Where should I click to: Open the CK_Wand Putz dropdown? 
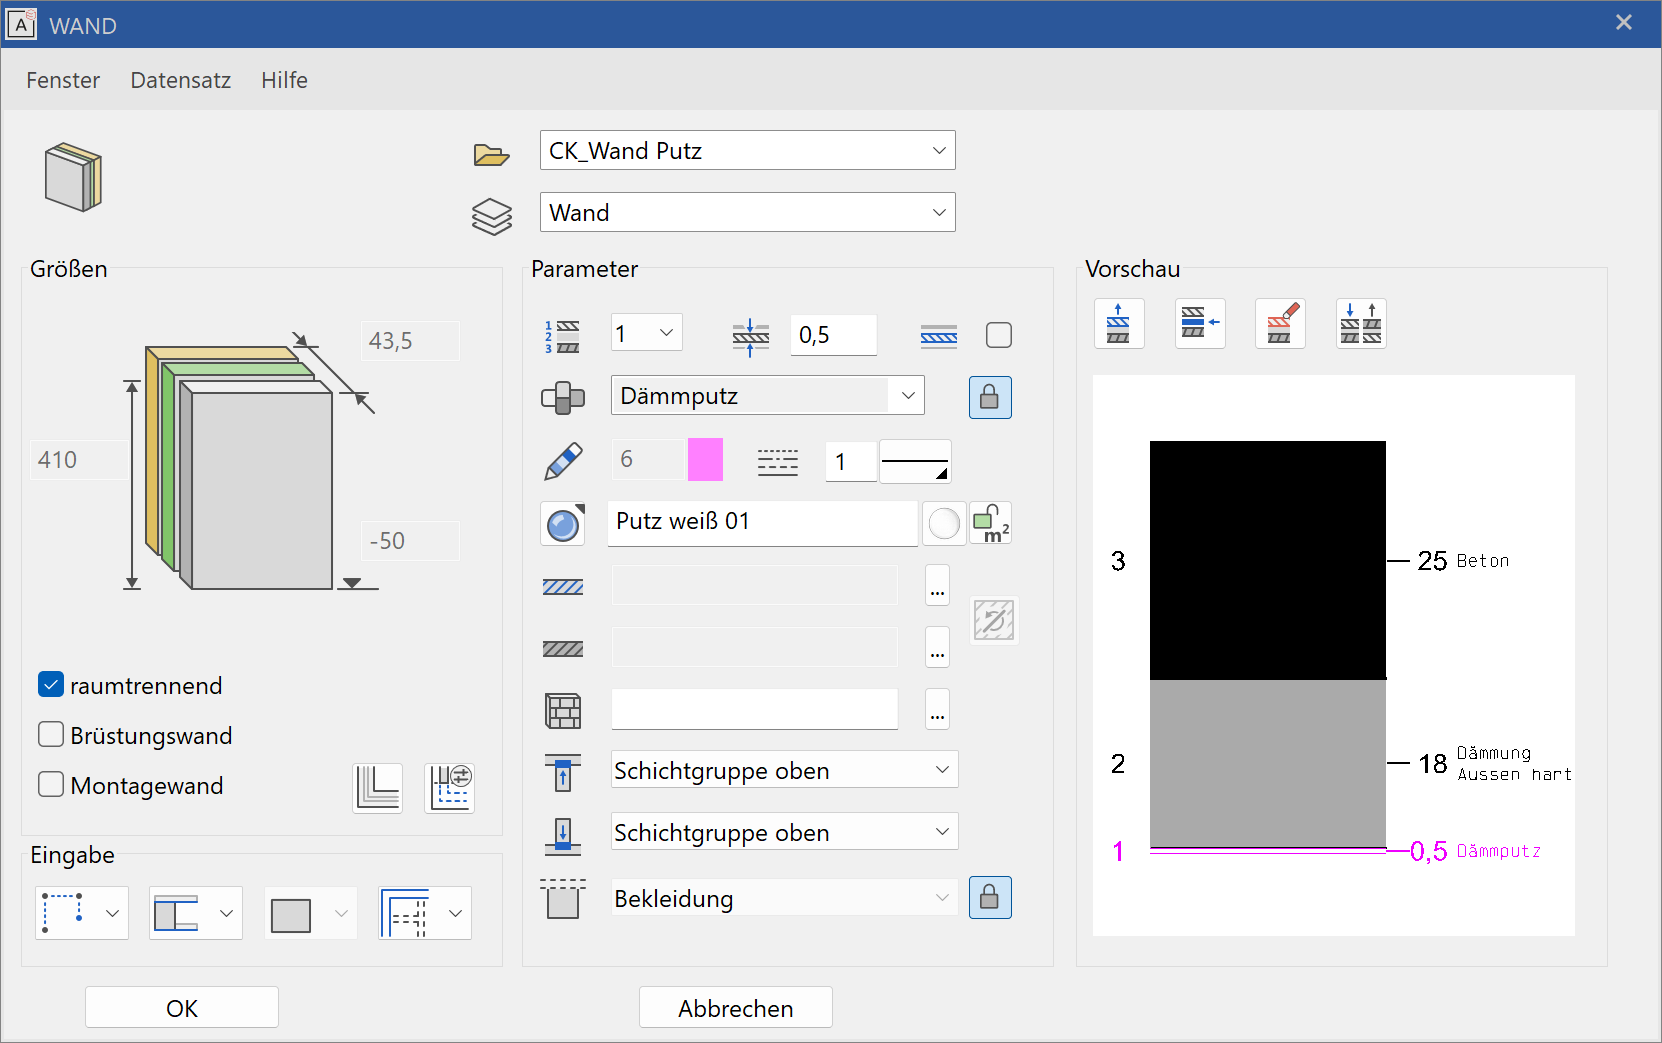click(x=747, y=150)
